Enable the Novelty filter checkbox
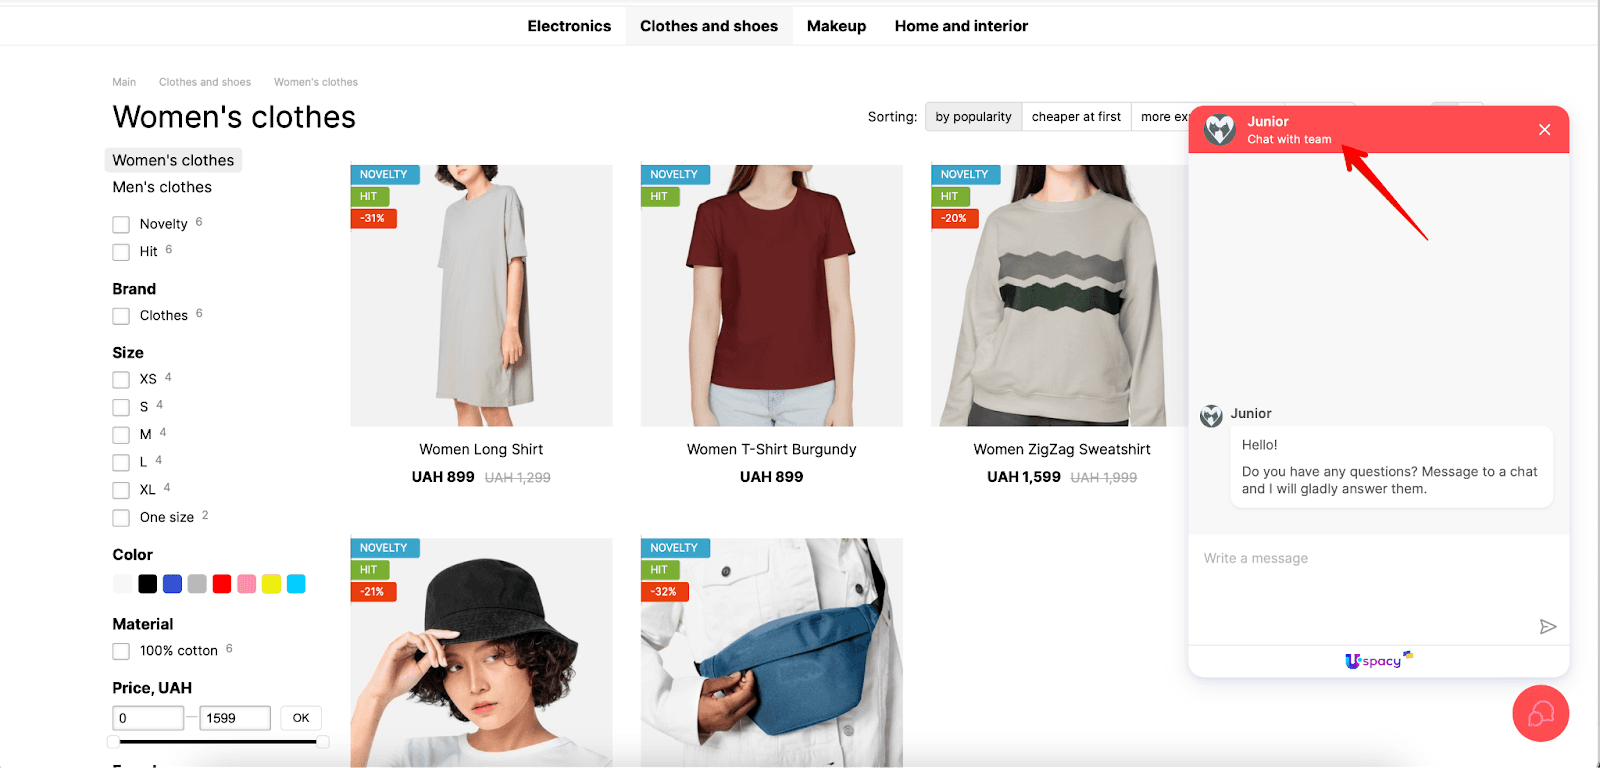Viewport: 1600px width, 768px height. [x=121, y=224]
